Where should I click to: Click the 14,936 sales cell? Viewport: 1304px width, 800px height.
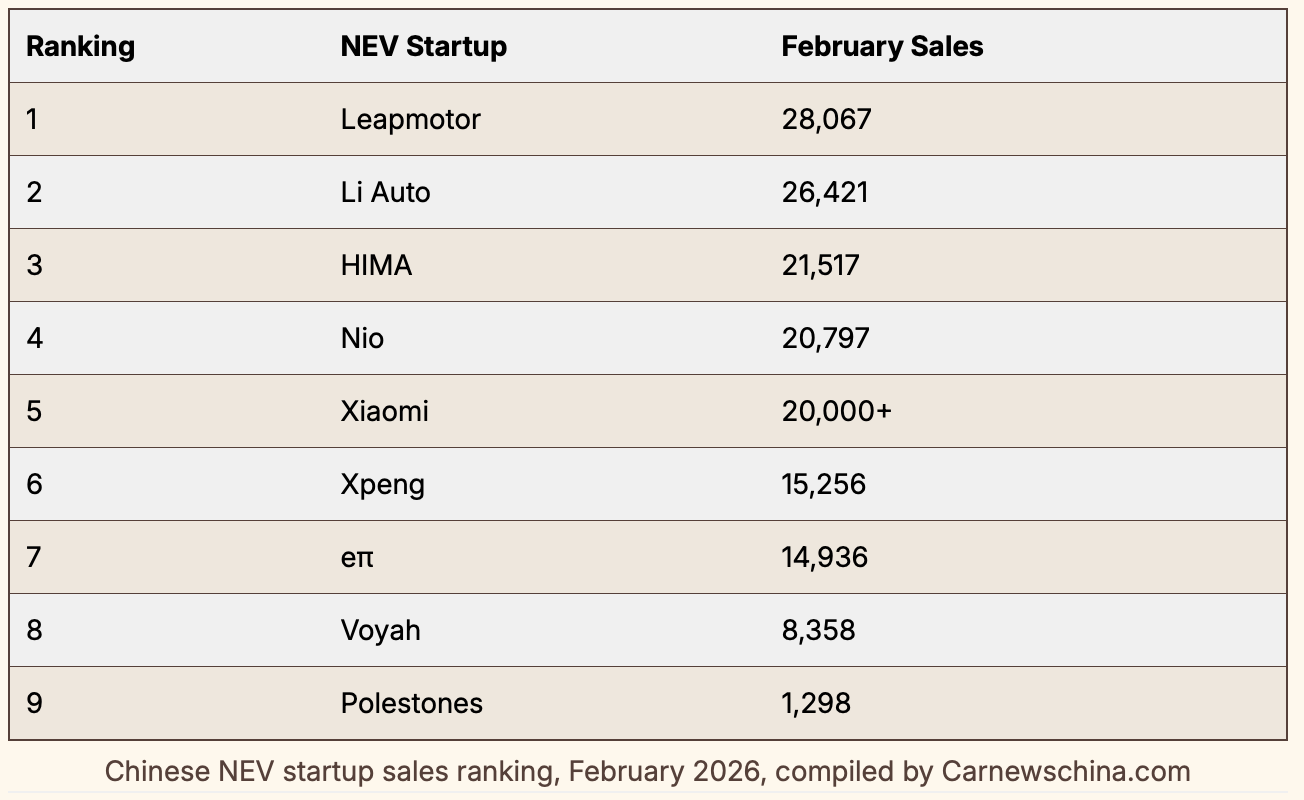824,557
